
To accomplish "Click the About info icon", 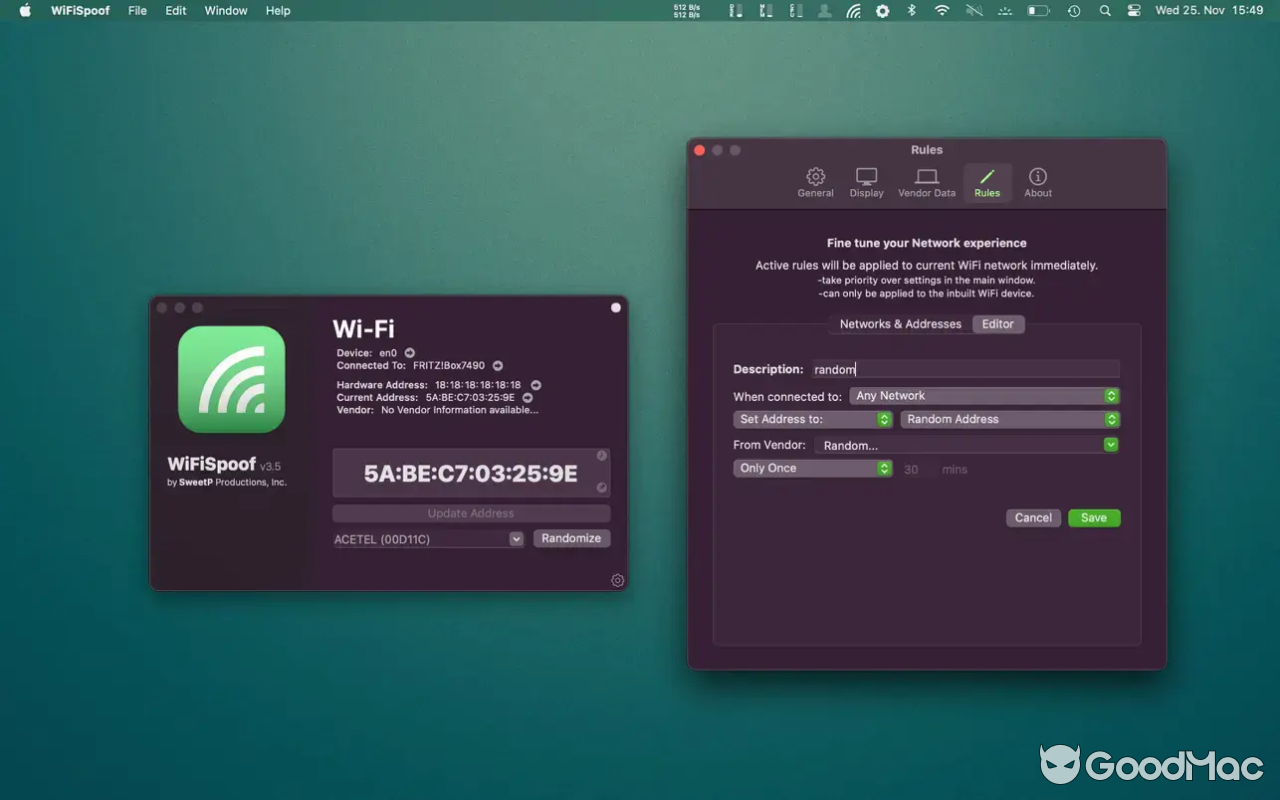I will 1037,182.
